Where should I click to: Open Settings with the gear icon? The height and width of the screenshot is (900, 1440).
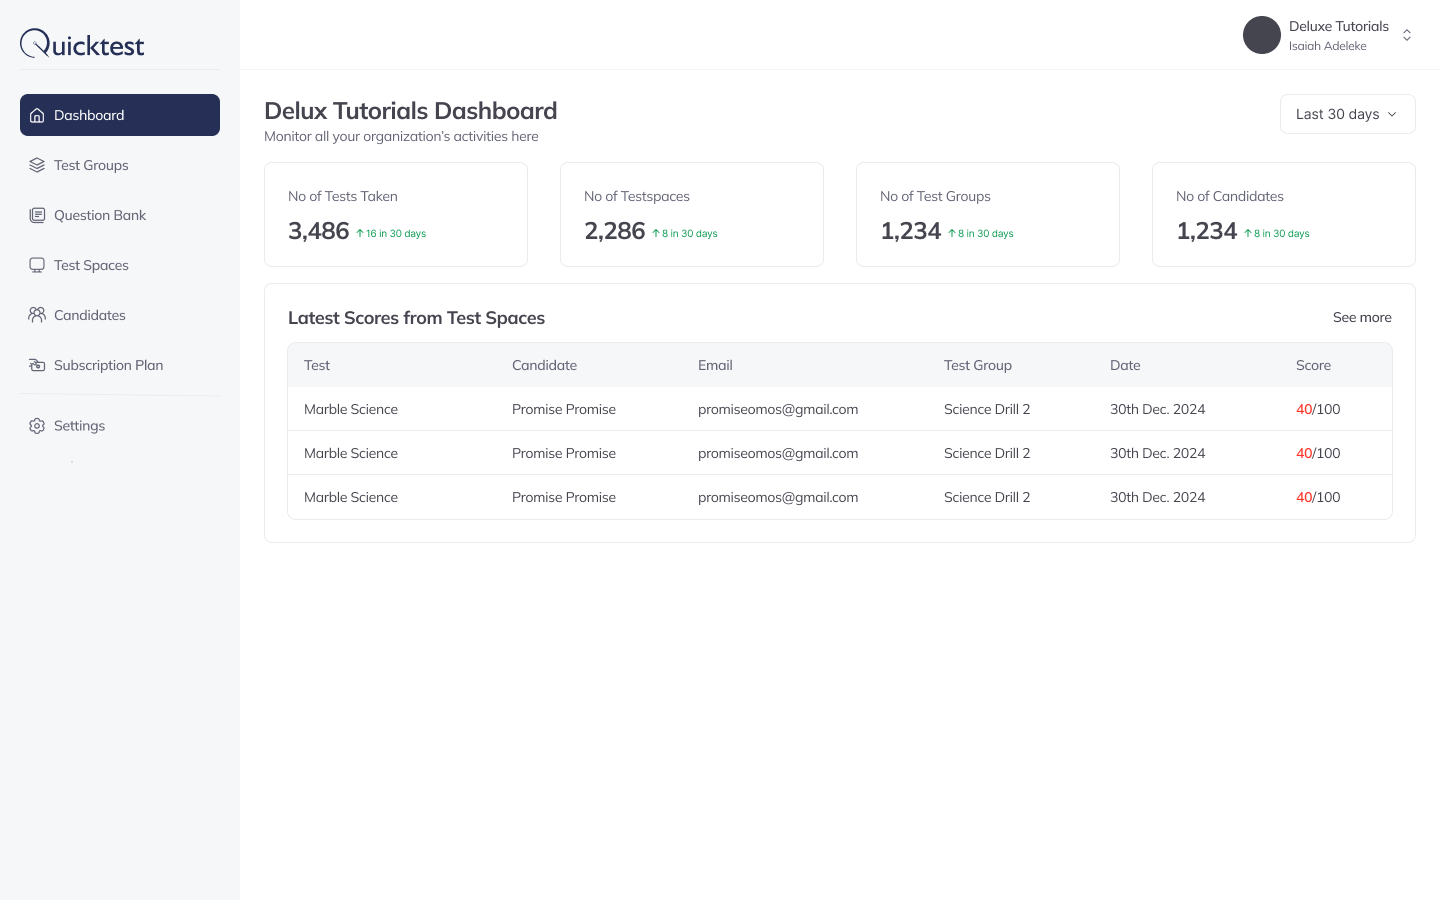[37, 426]
